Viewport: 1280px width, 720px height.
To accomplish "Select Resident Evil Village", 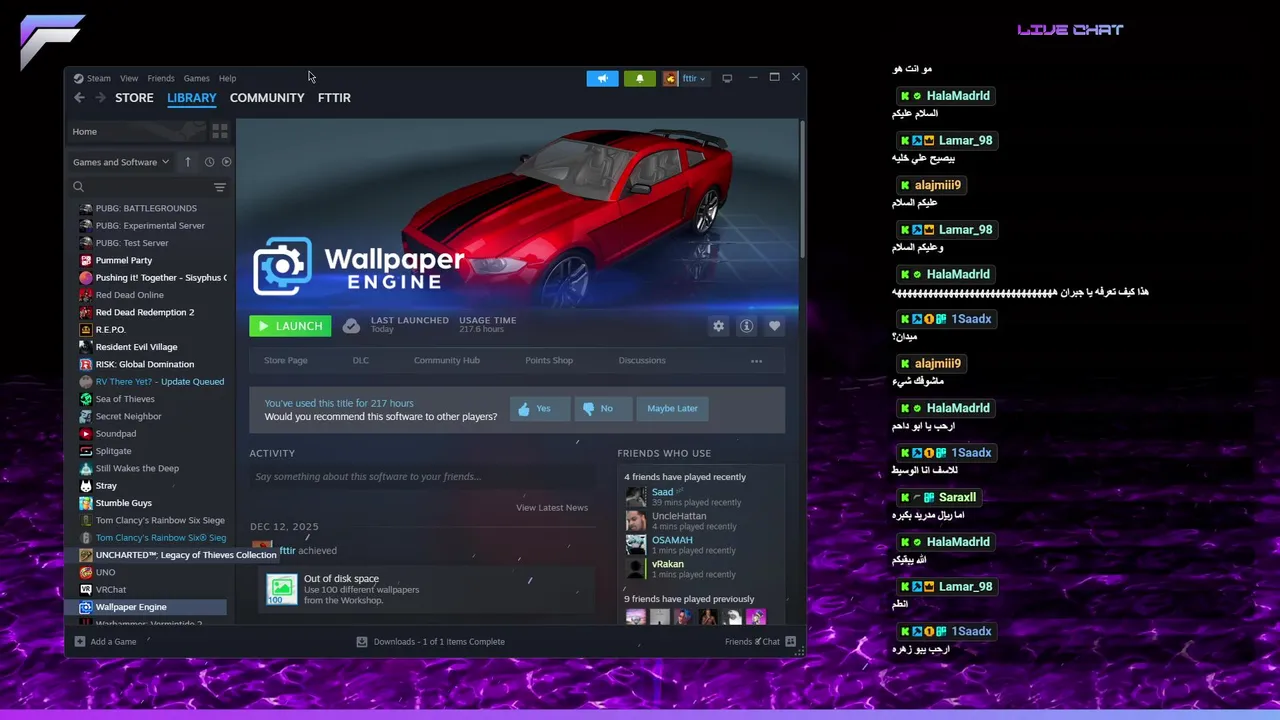I will tap(136, 347).
